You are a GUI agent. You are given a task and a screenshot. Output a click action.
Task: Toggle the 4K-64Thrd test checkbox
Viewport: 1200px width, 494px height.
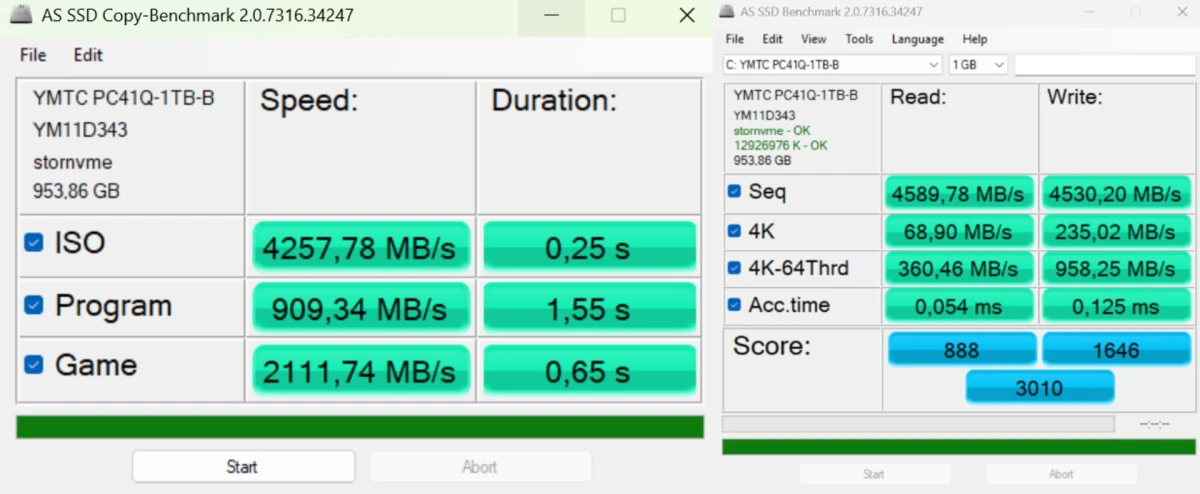click(735, 268)
